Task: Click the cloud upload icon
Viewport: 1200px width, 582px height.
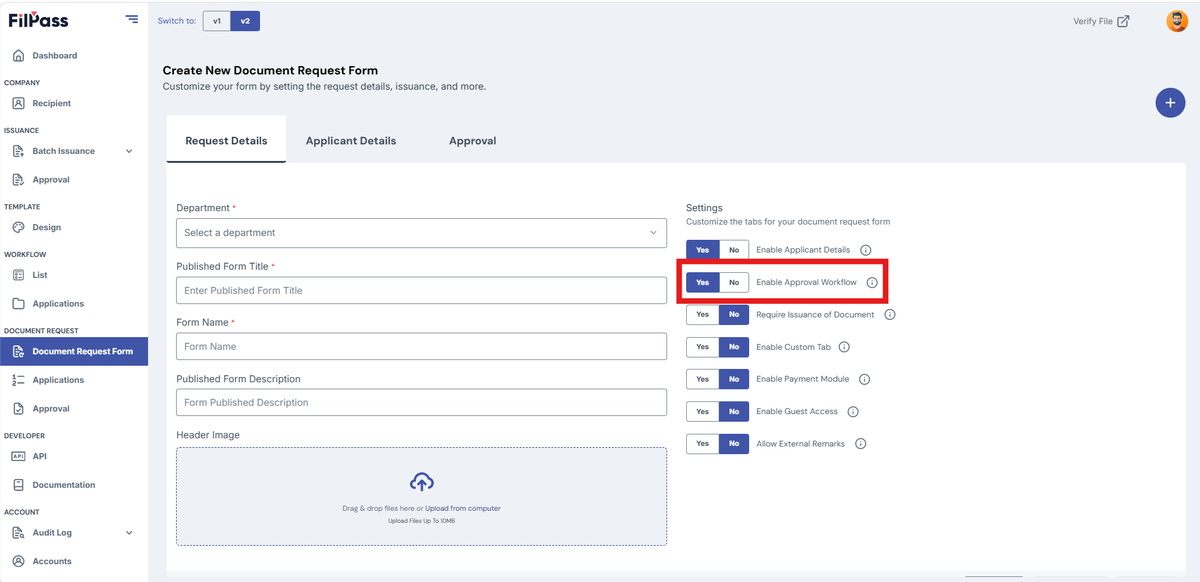Action: [421, 482]
